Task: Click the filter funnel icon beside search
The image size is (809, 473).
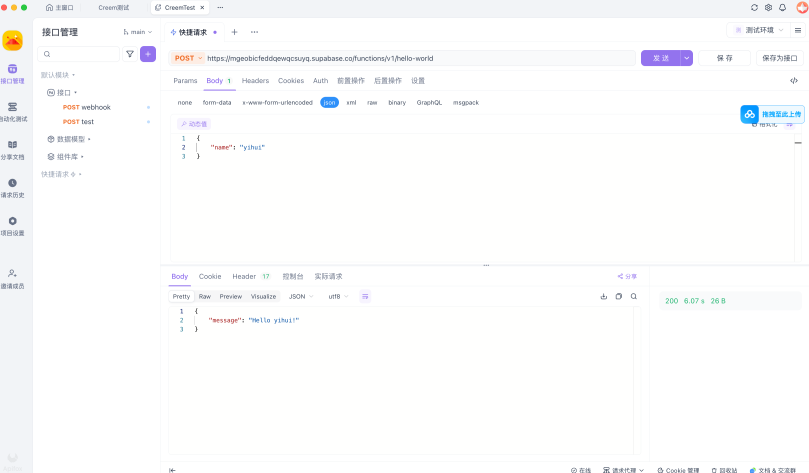Action: (129, 54)
